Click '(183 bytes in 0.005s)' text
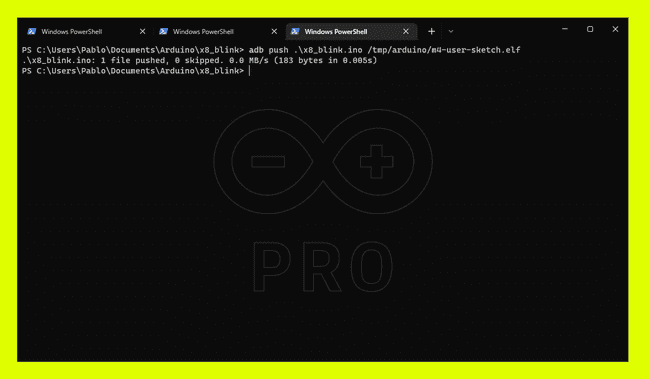Viewport: 650px width, 379px height. point(325,61)
